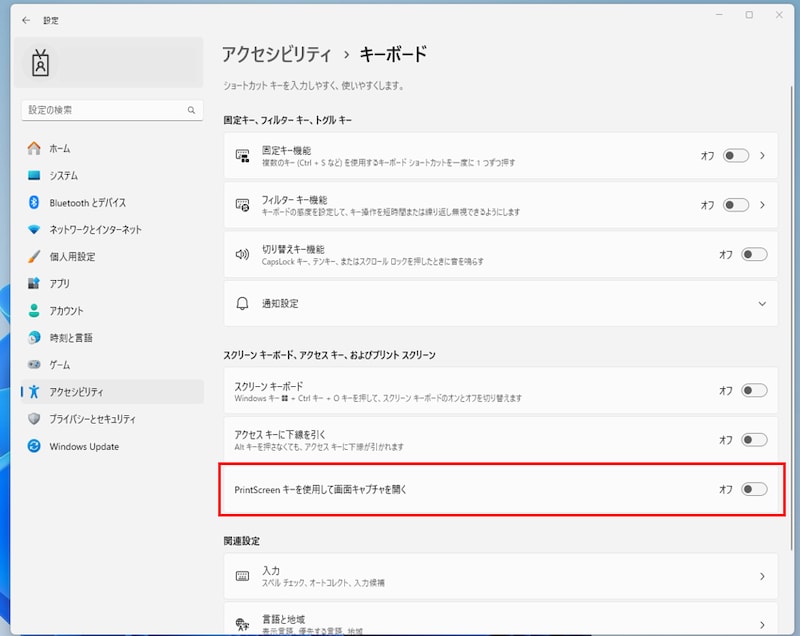
Task: Click ホーム in the sidebar
Action: click(x=60, y=148)
